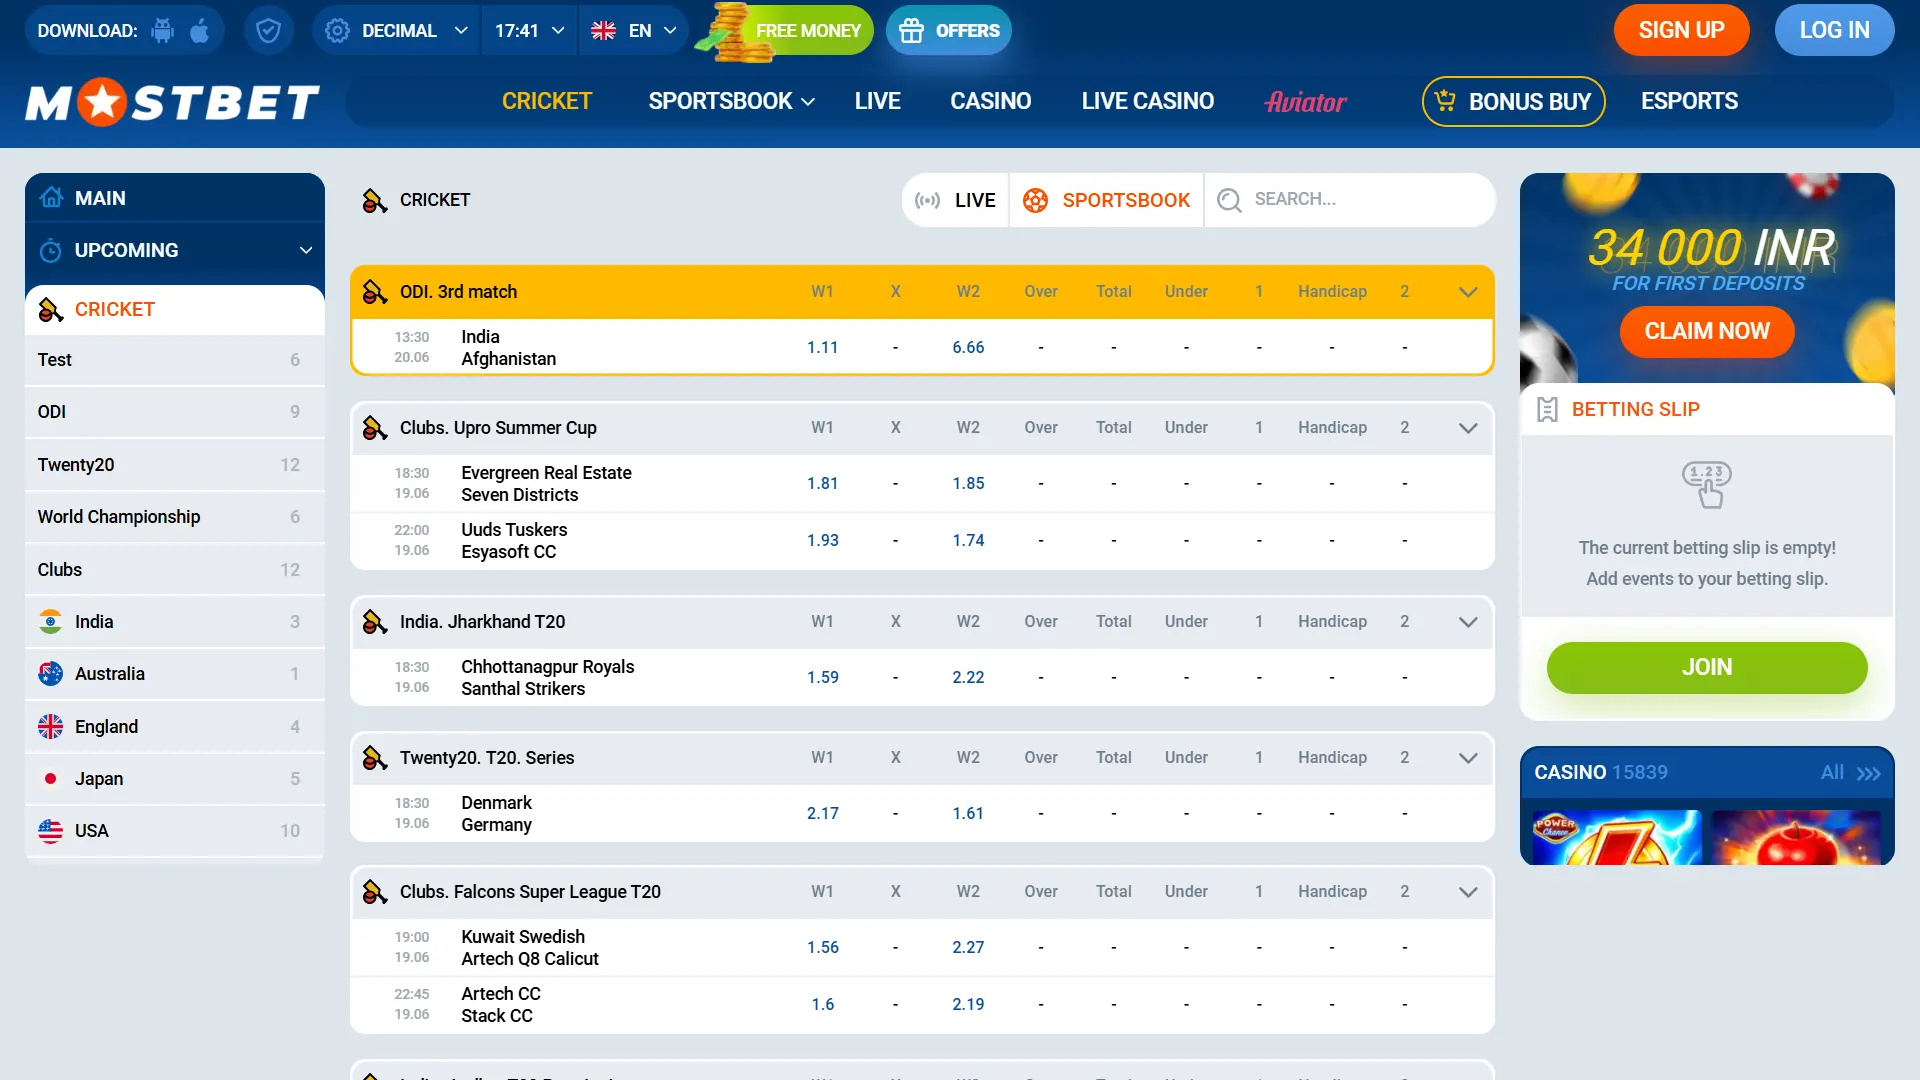This screenshot has width=1920, height=1080.
Task: Click cricket icon beside India. Jharkhand T20
Action: [375, 621]
